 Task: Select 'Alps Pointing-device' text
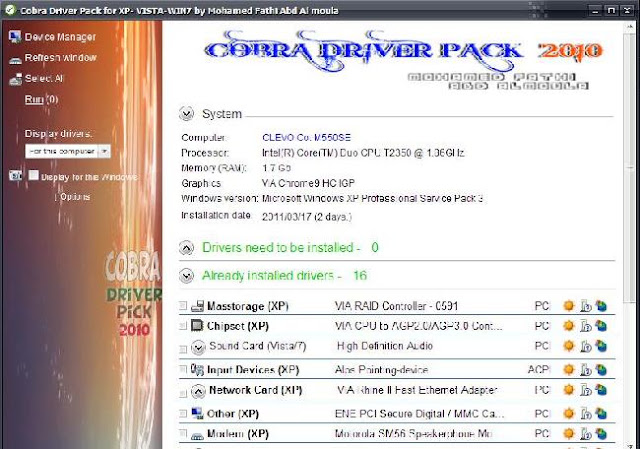[x=381, y=370]
